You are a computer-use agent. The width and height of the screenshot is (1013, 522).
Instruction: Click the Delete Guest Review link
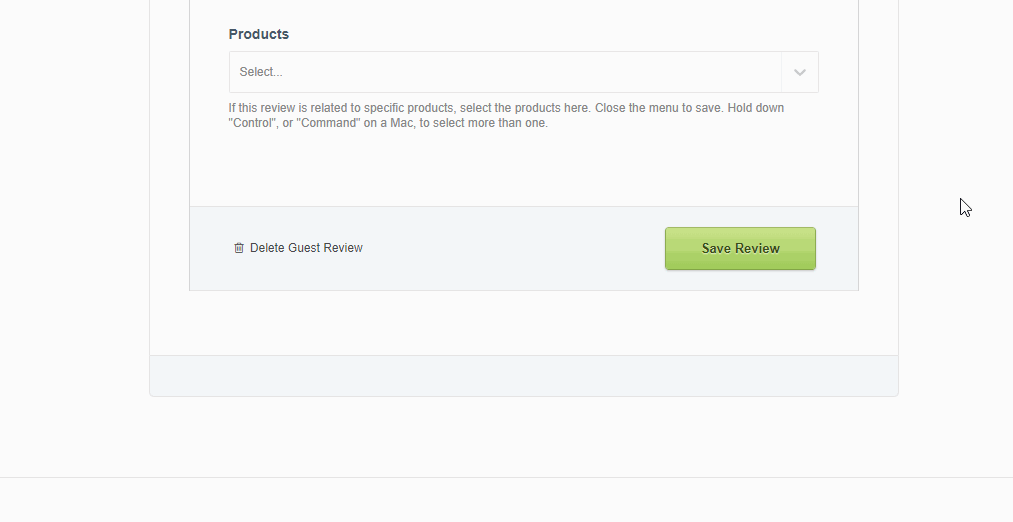(306, 248)
